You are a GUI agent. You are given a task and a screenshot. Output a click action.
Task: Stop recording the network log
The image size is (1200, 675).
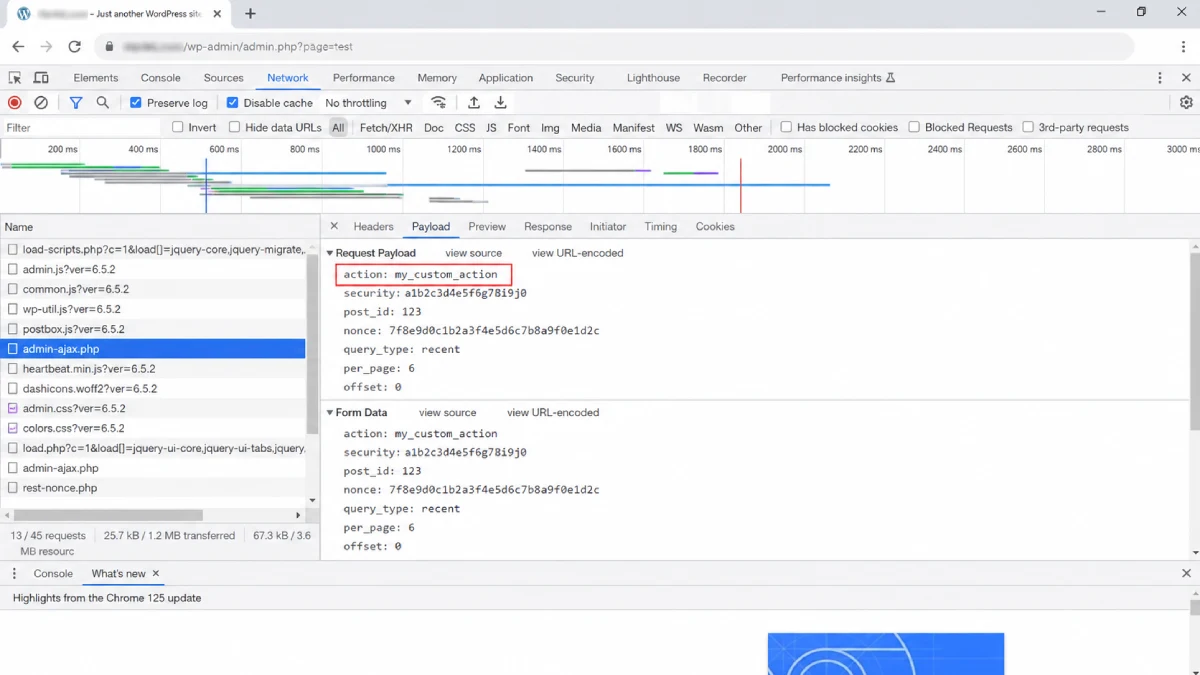point(15,102)
